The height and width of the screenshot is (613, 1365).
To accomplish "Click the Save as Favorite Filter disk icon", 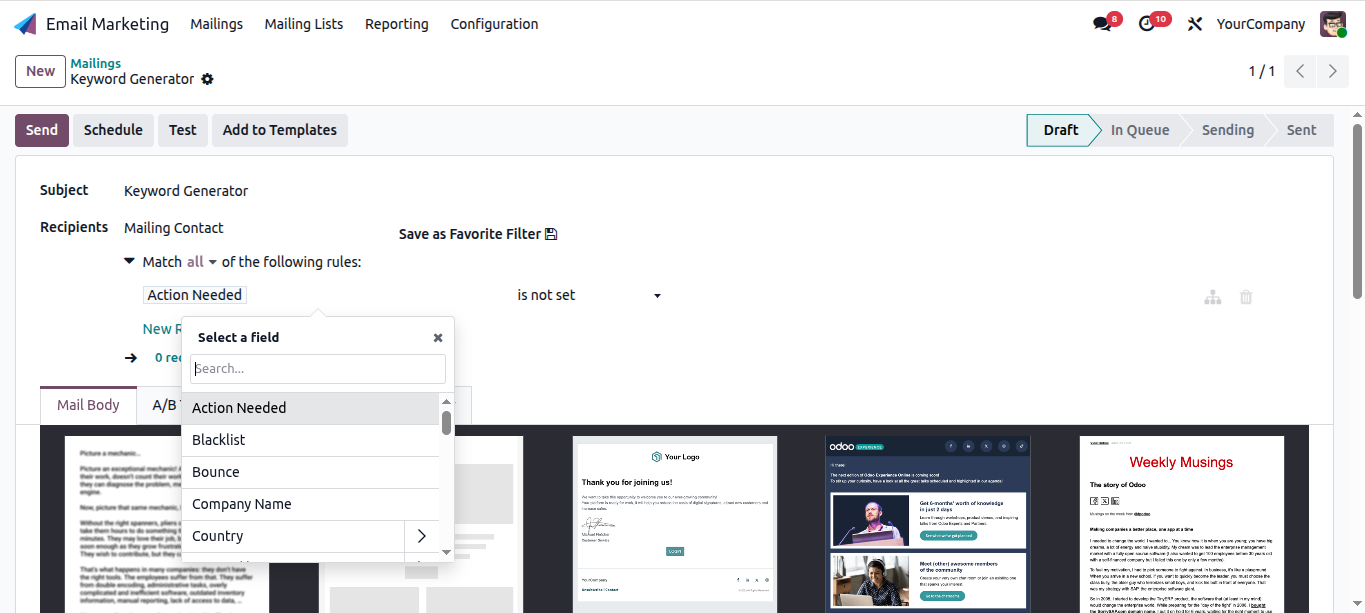I will click(x=550, y=234).
